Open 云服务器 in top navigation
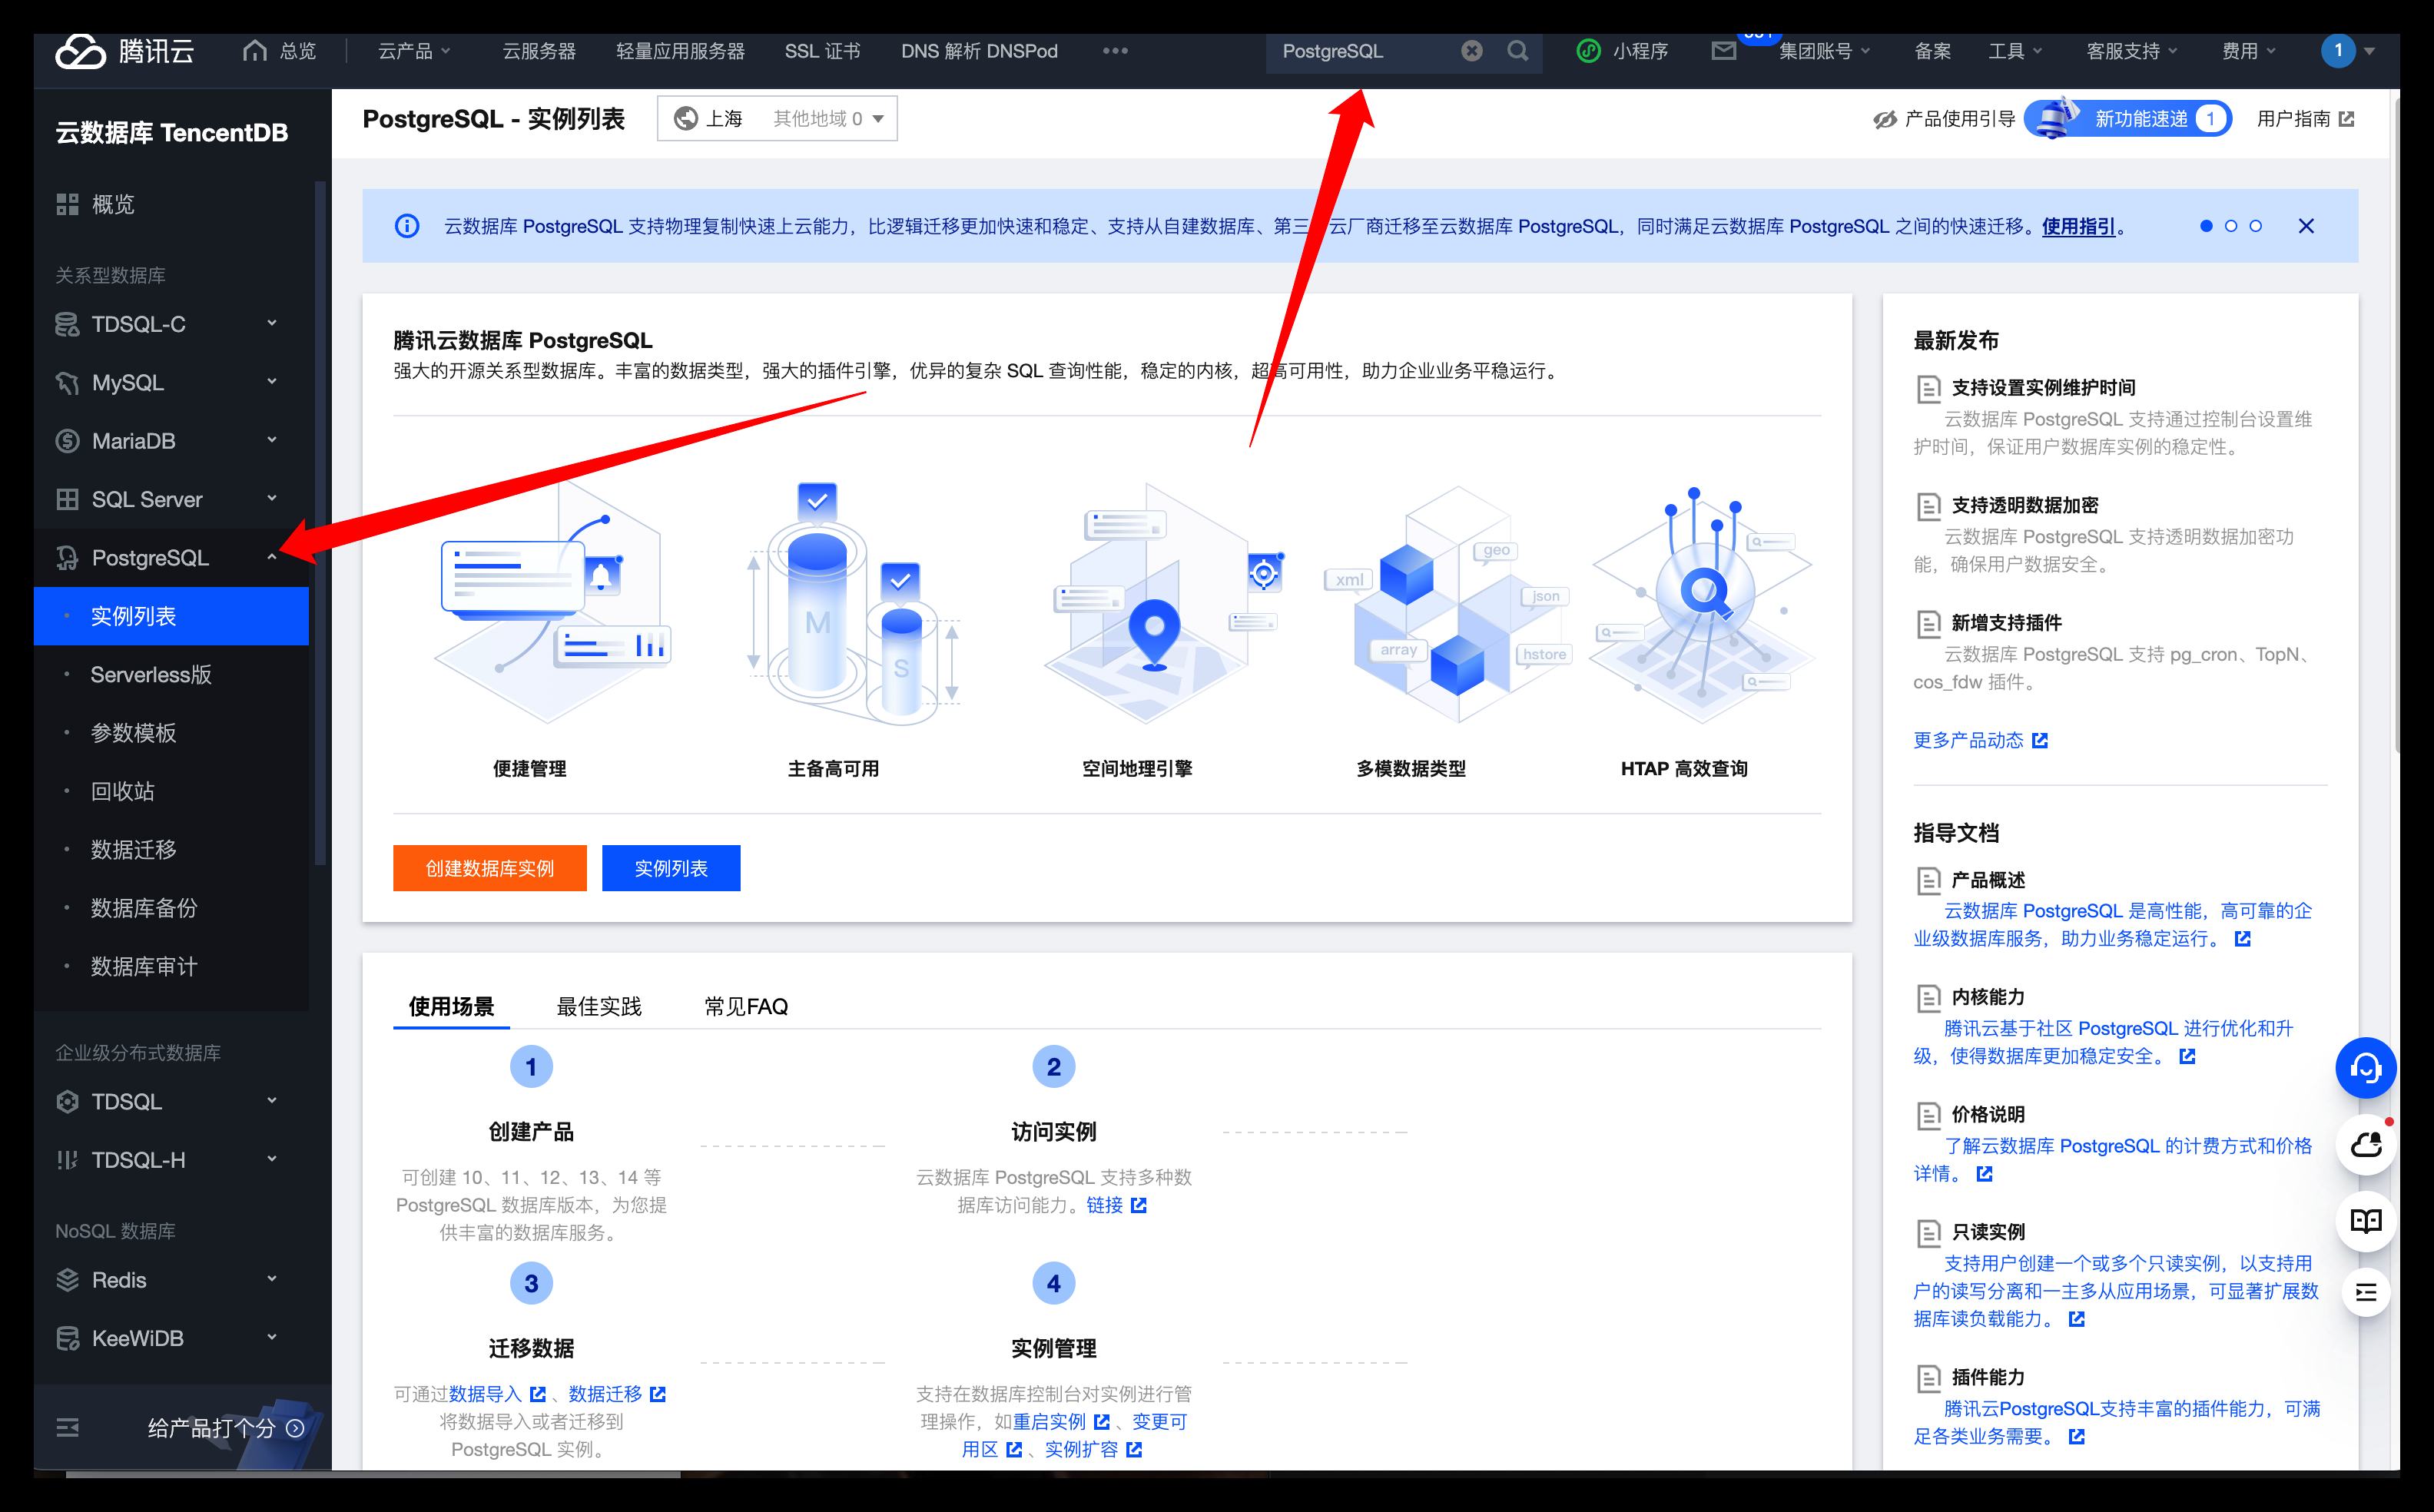 (x=539, y=51)
